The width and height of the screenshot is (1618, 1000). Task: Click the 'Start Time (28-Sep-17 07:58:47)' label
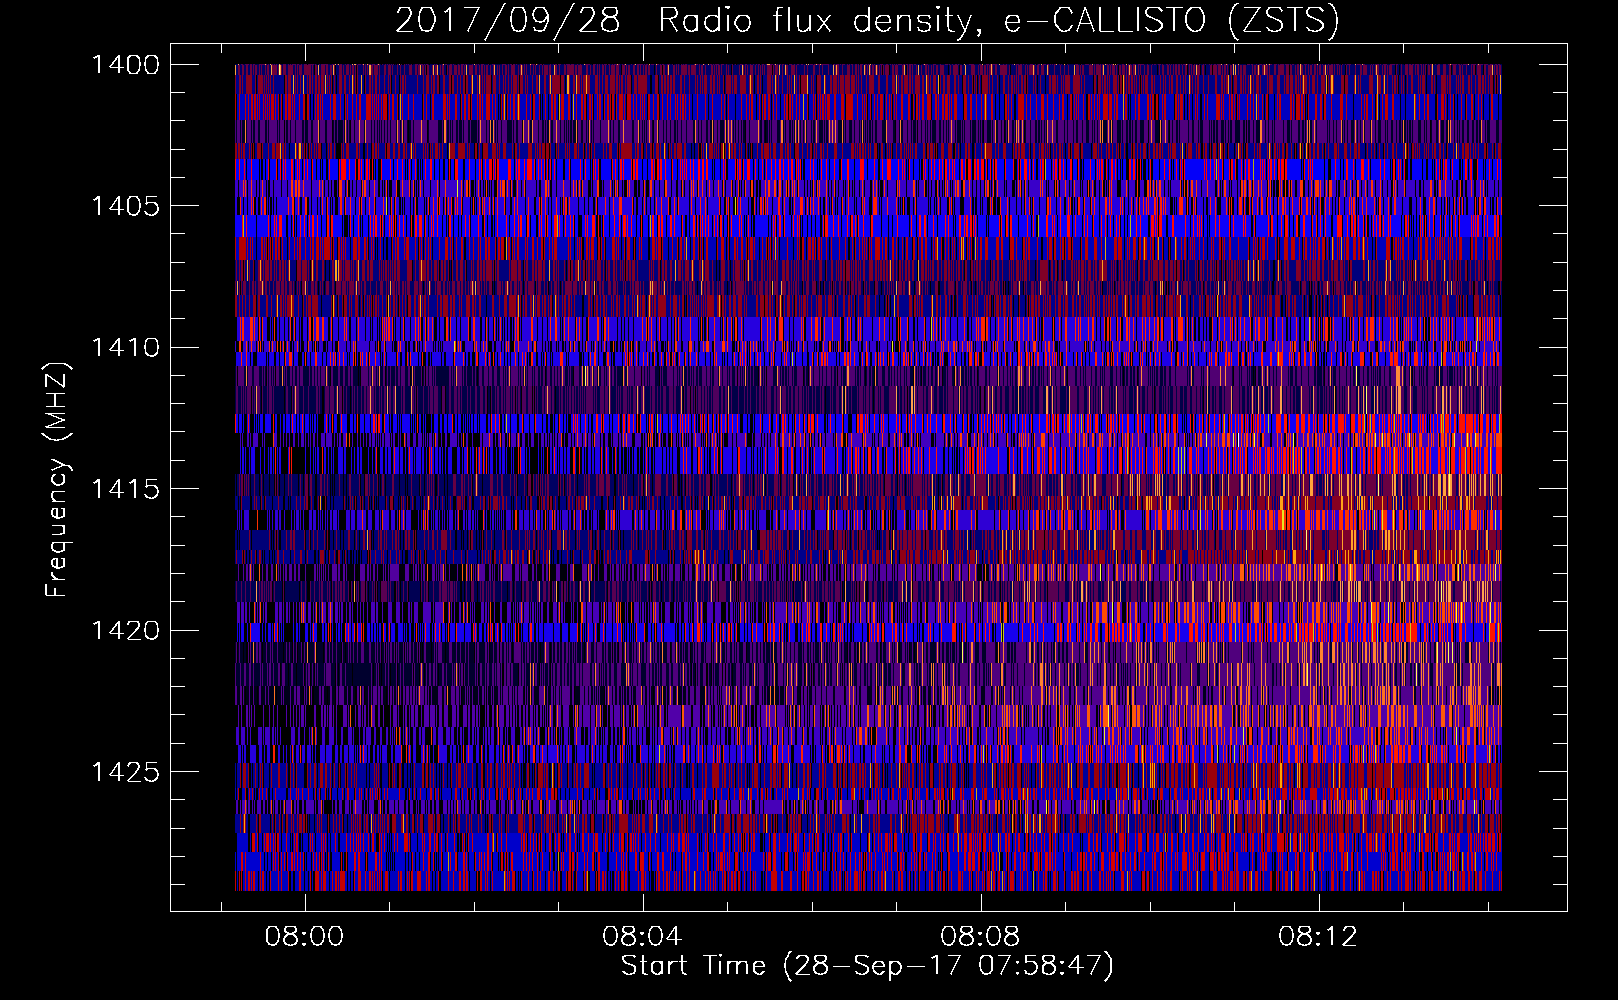click(867, 966)
